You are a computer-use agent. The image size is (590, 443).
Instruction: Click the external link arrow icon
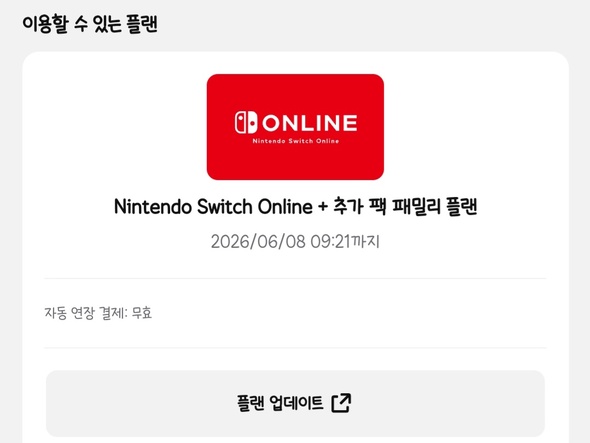pyautogui.click(x=341, y=403)
